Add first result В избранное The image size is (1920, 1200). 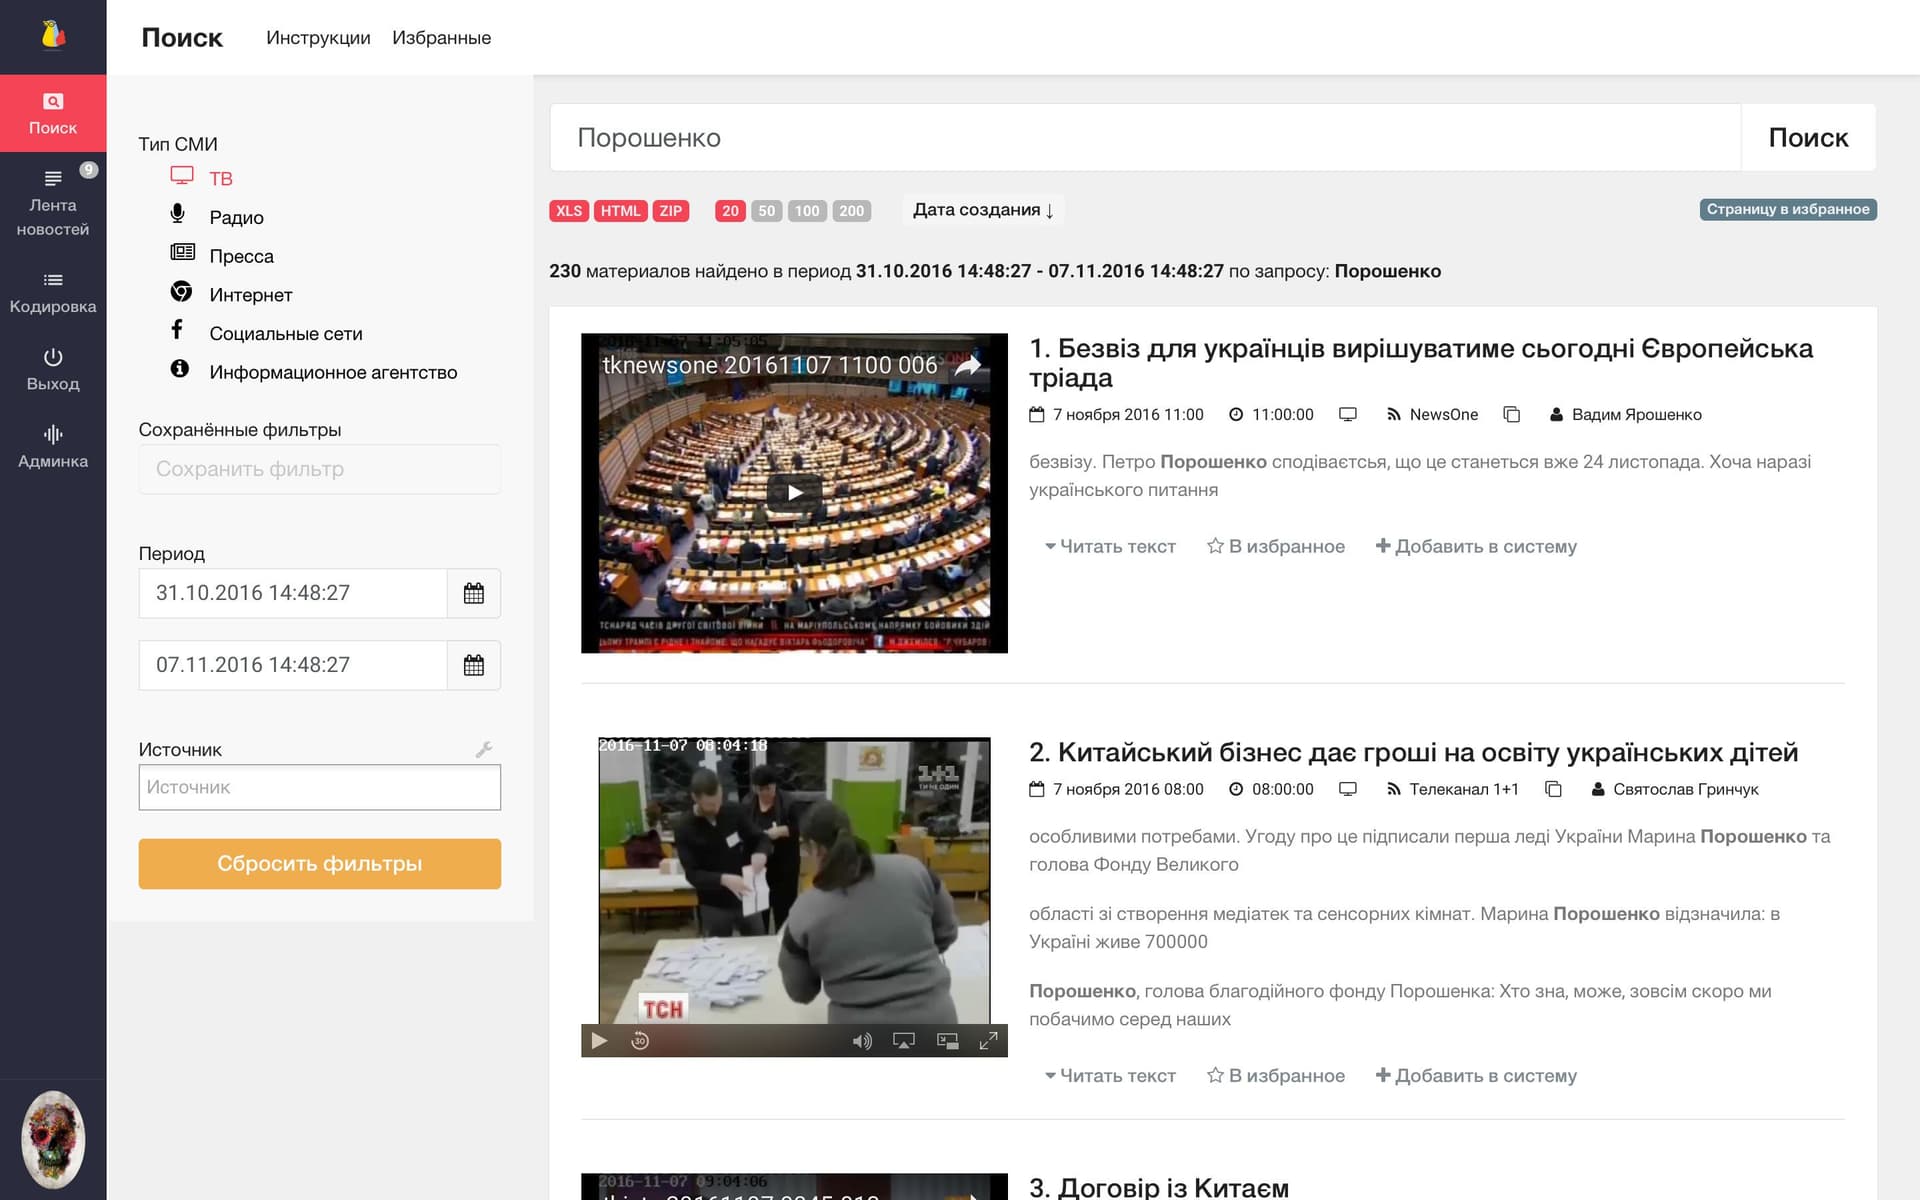(1276, 547)
